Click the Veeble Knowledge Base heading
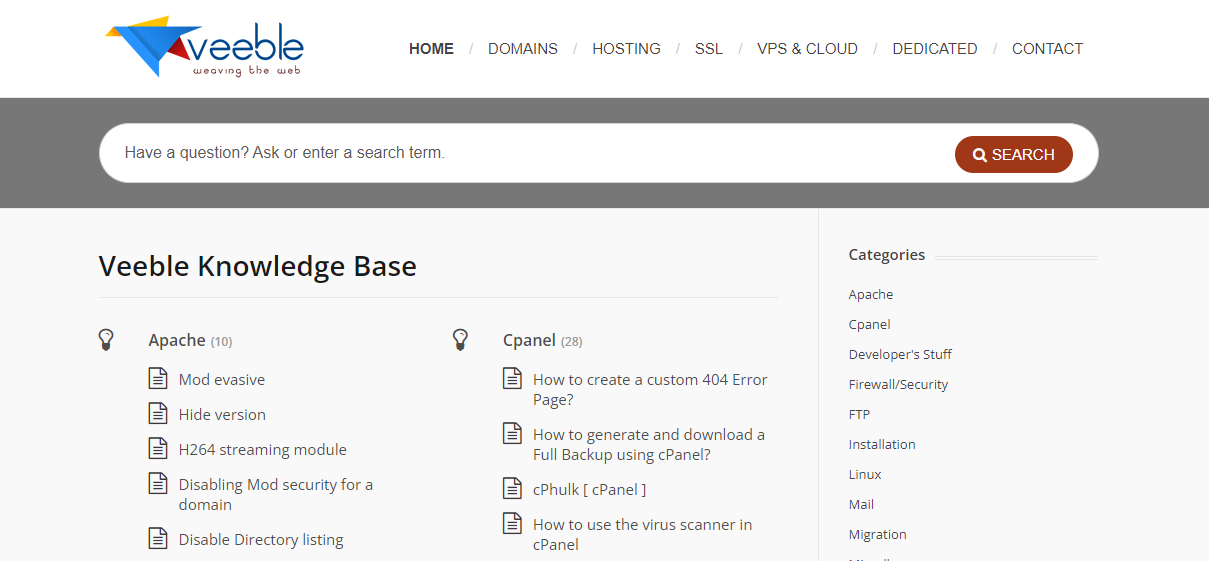 pos(258,267)
